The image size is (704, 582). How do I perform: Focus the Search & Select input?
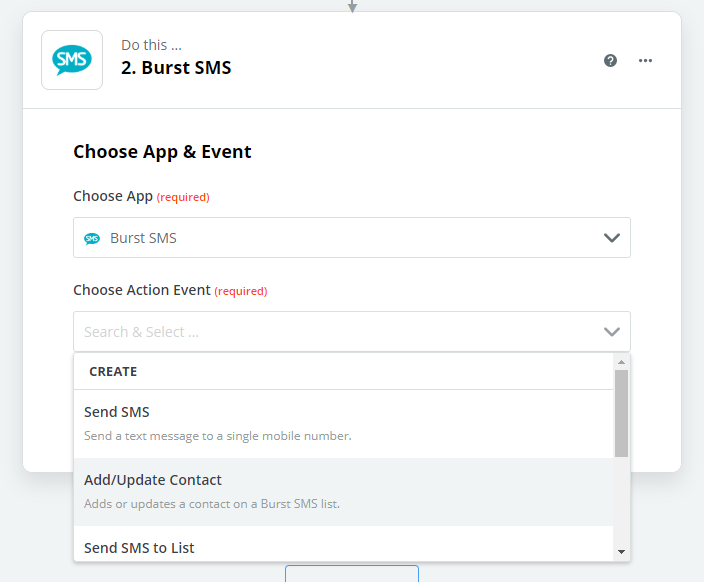click(x=330, y=332)
